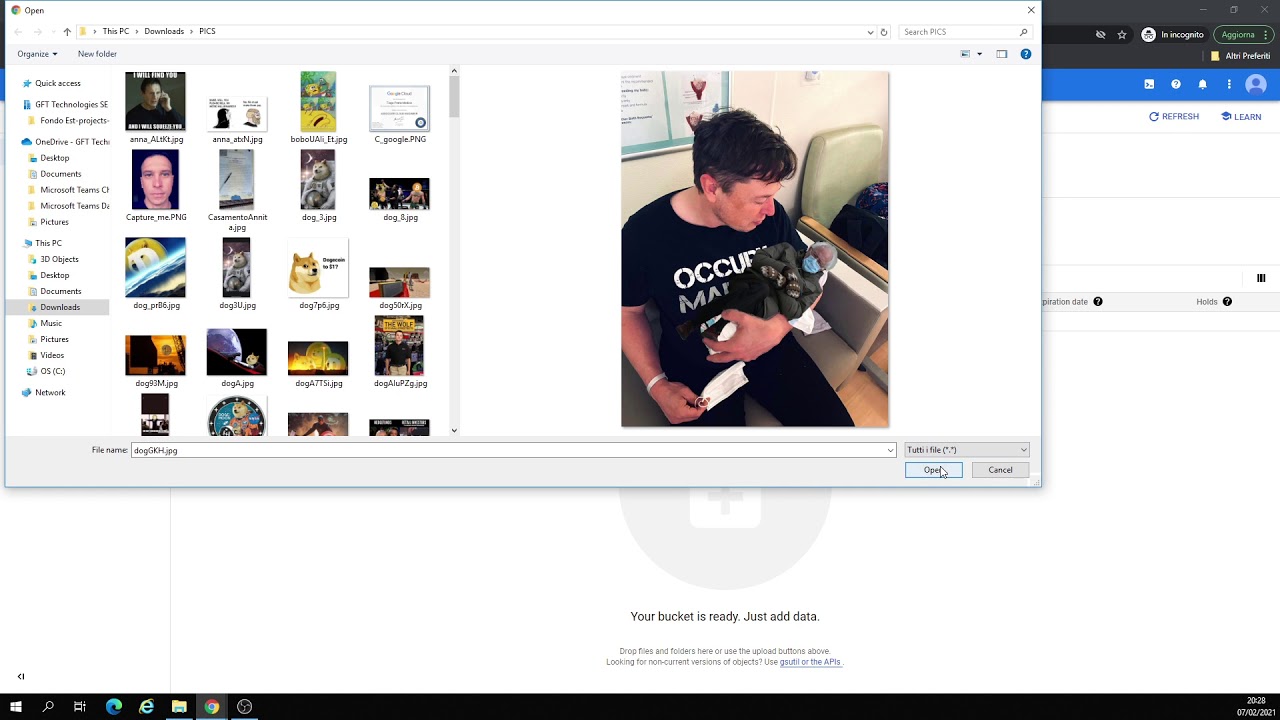The height and width of the screenshot is (720, 1280).
Task: Open Windows taskbar search
Action: [x=48, y=707]
